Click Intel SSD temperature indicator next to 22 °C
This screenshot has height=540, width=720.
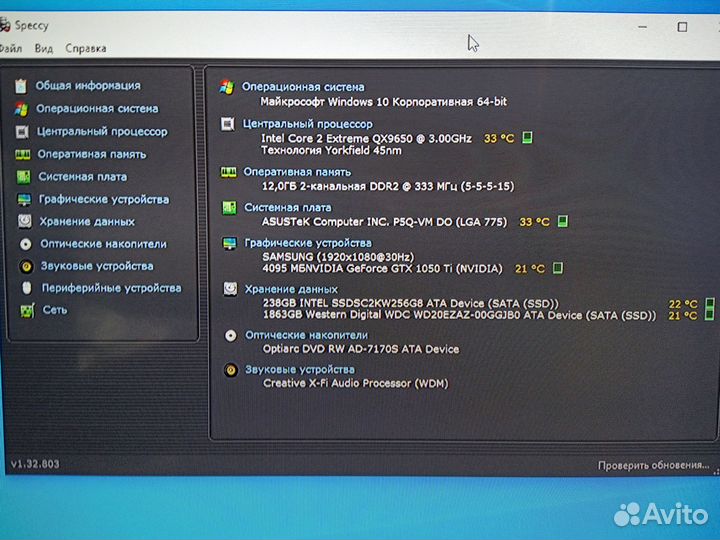click(710, 303)
